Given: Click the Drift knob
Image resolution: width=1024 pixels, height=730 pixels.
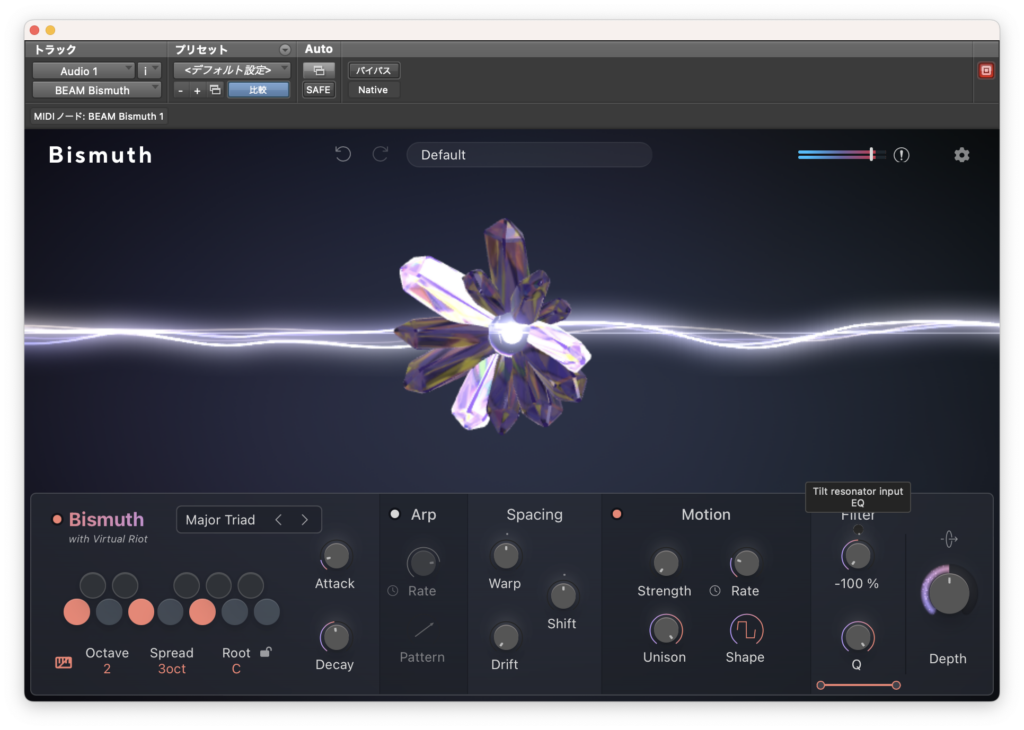Looking at the screenshot, I should coord(505,637).
